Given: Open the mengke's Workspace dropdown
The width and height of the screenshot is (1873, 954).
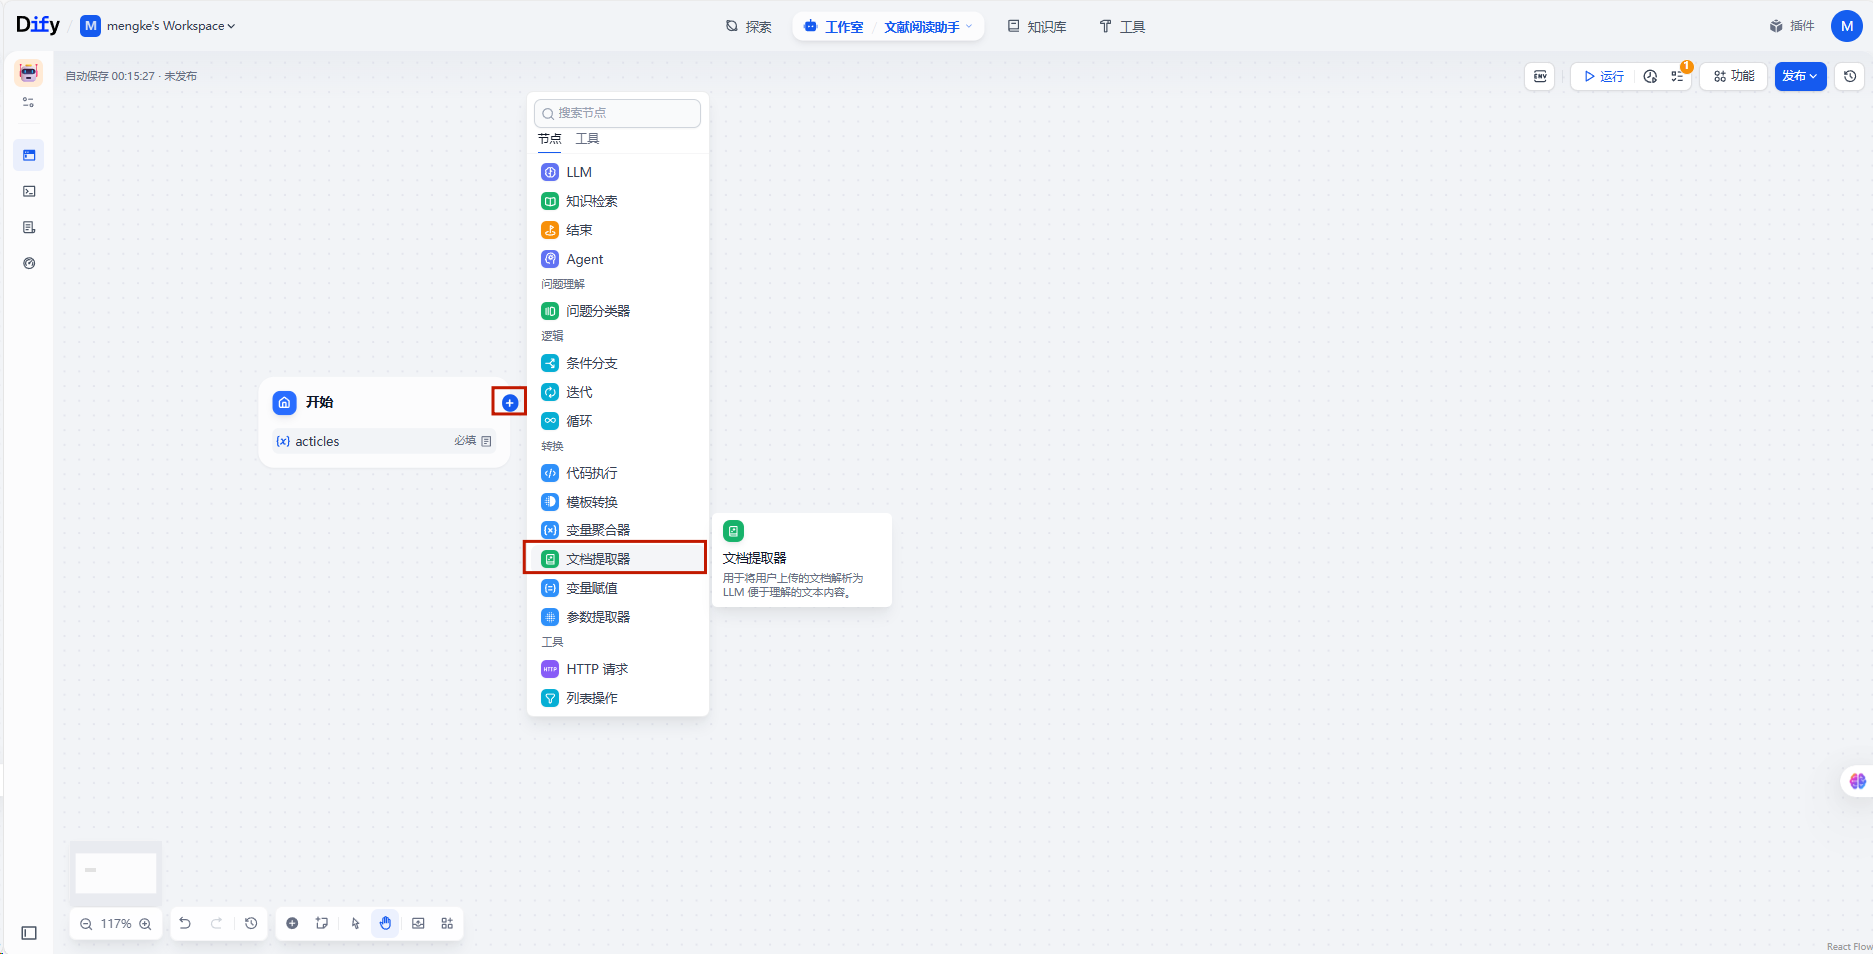Looking at the screenshot, I should click(160, 26).
